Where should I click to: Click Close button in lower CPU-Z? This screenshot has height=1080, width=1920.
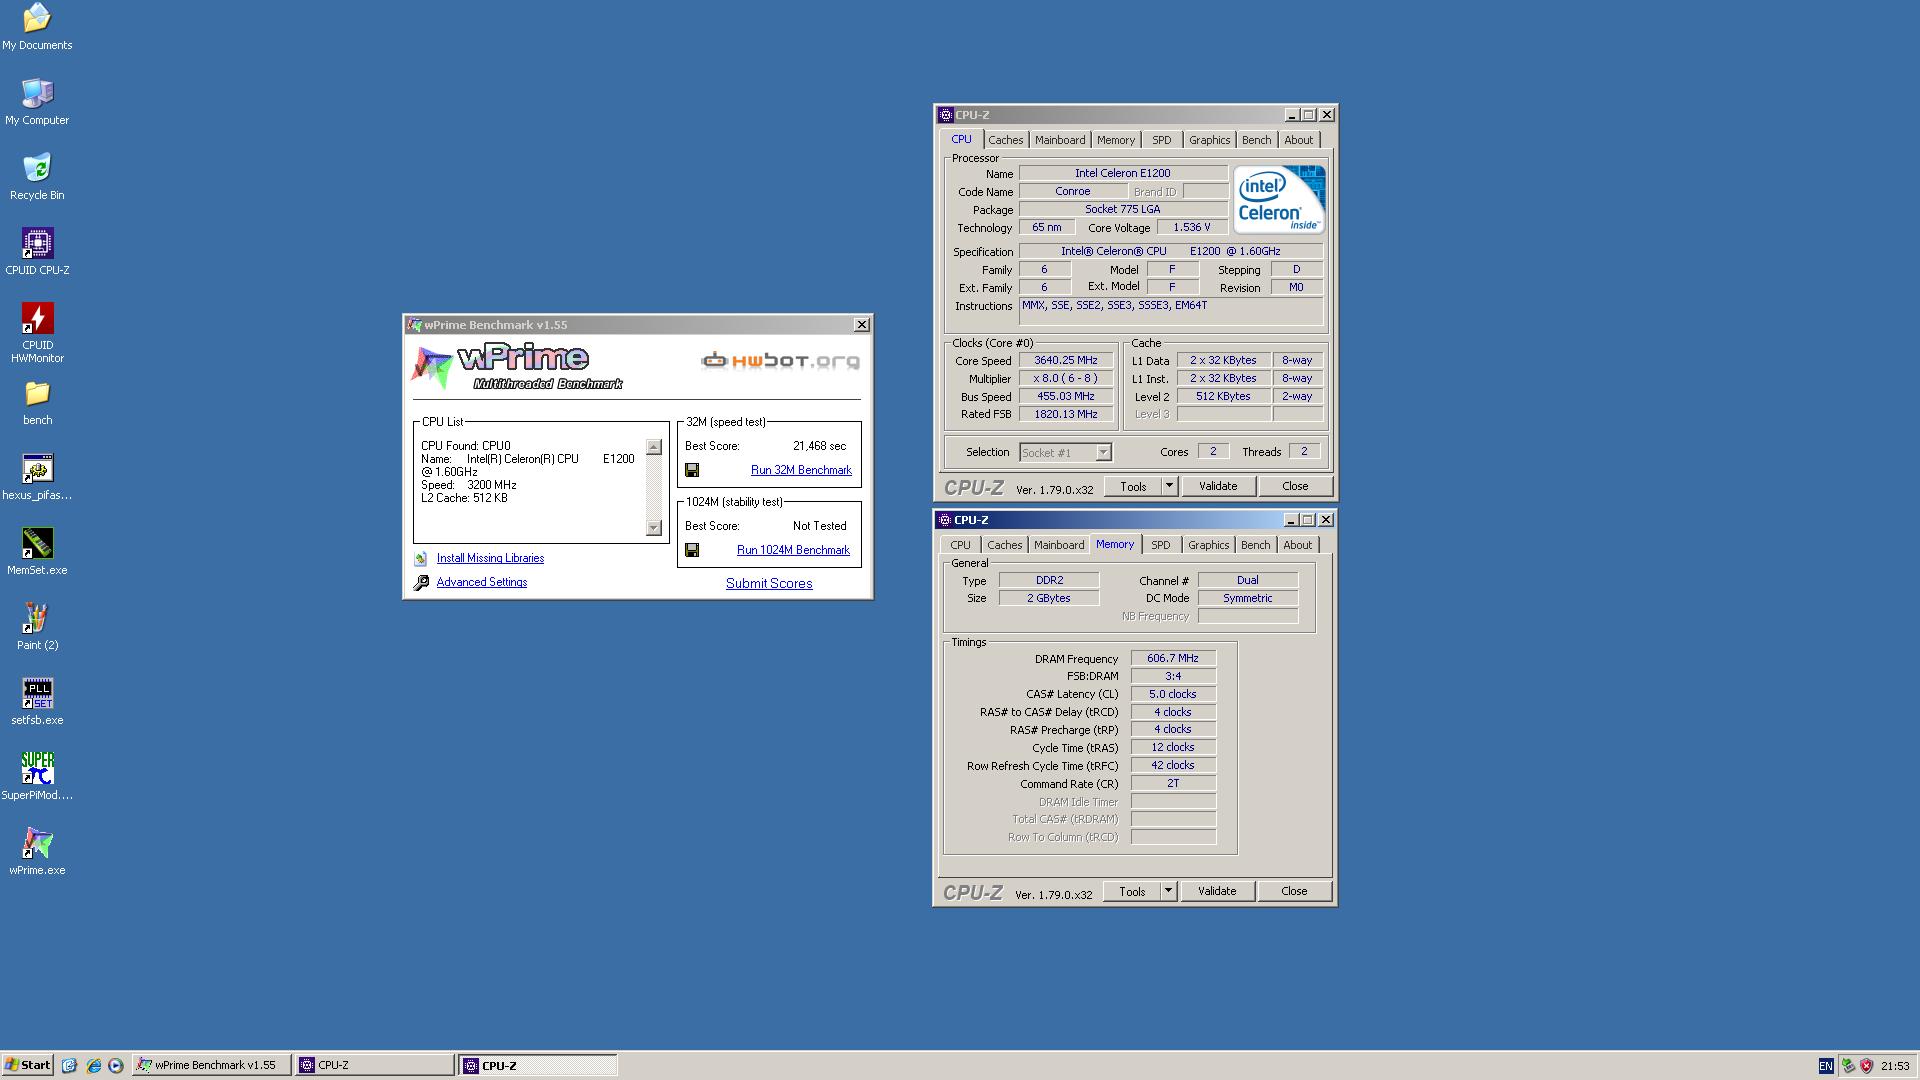(1293, 891)
